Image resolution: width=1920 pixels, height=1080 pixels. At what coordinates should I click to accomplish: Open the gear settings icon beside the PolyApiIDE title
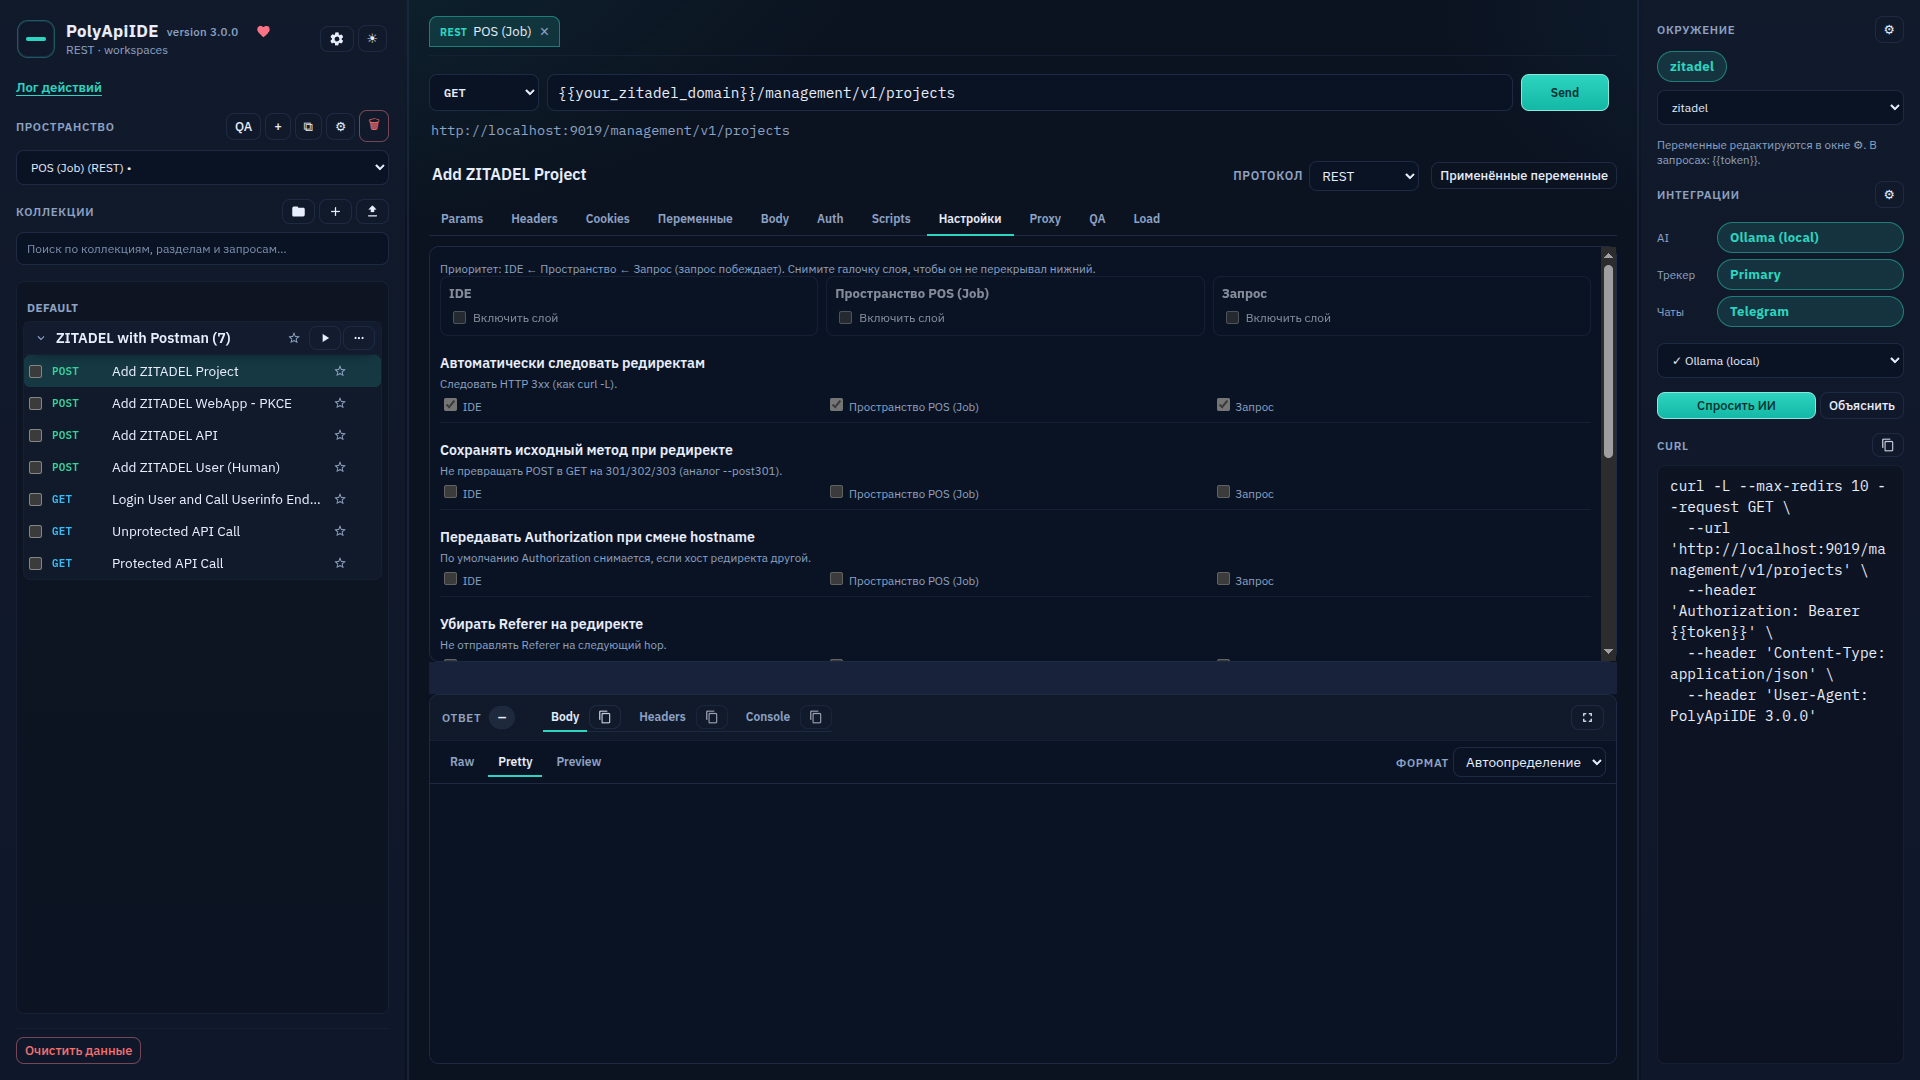click(x=337, y=39)
